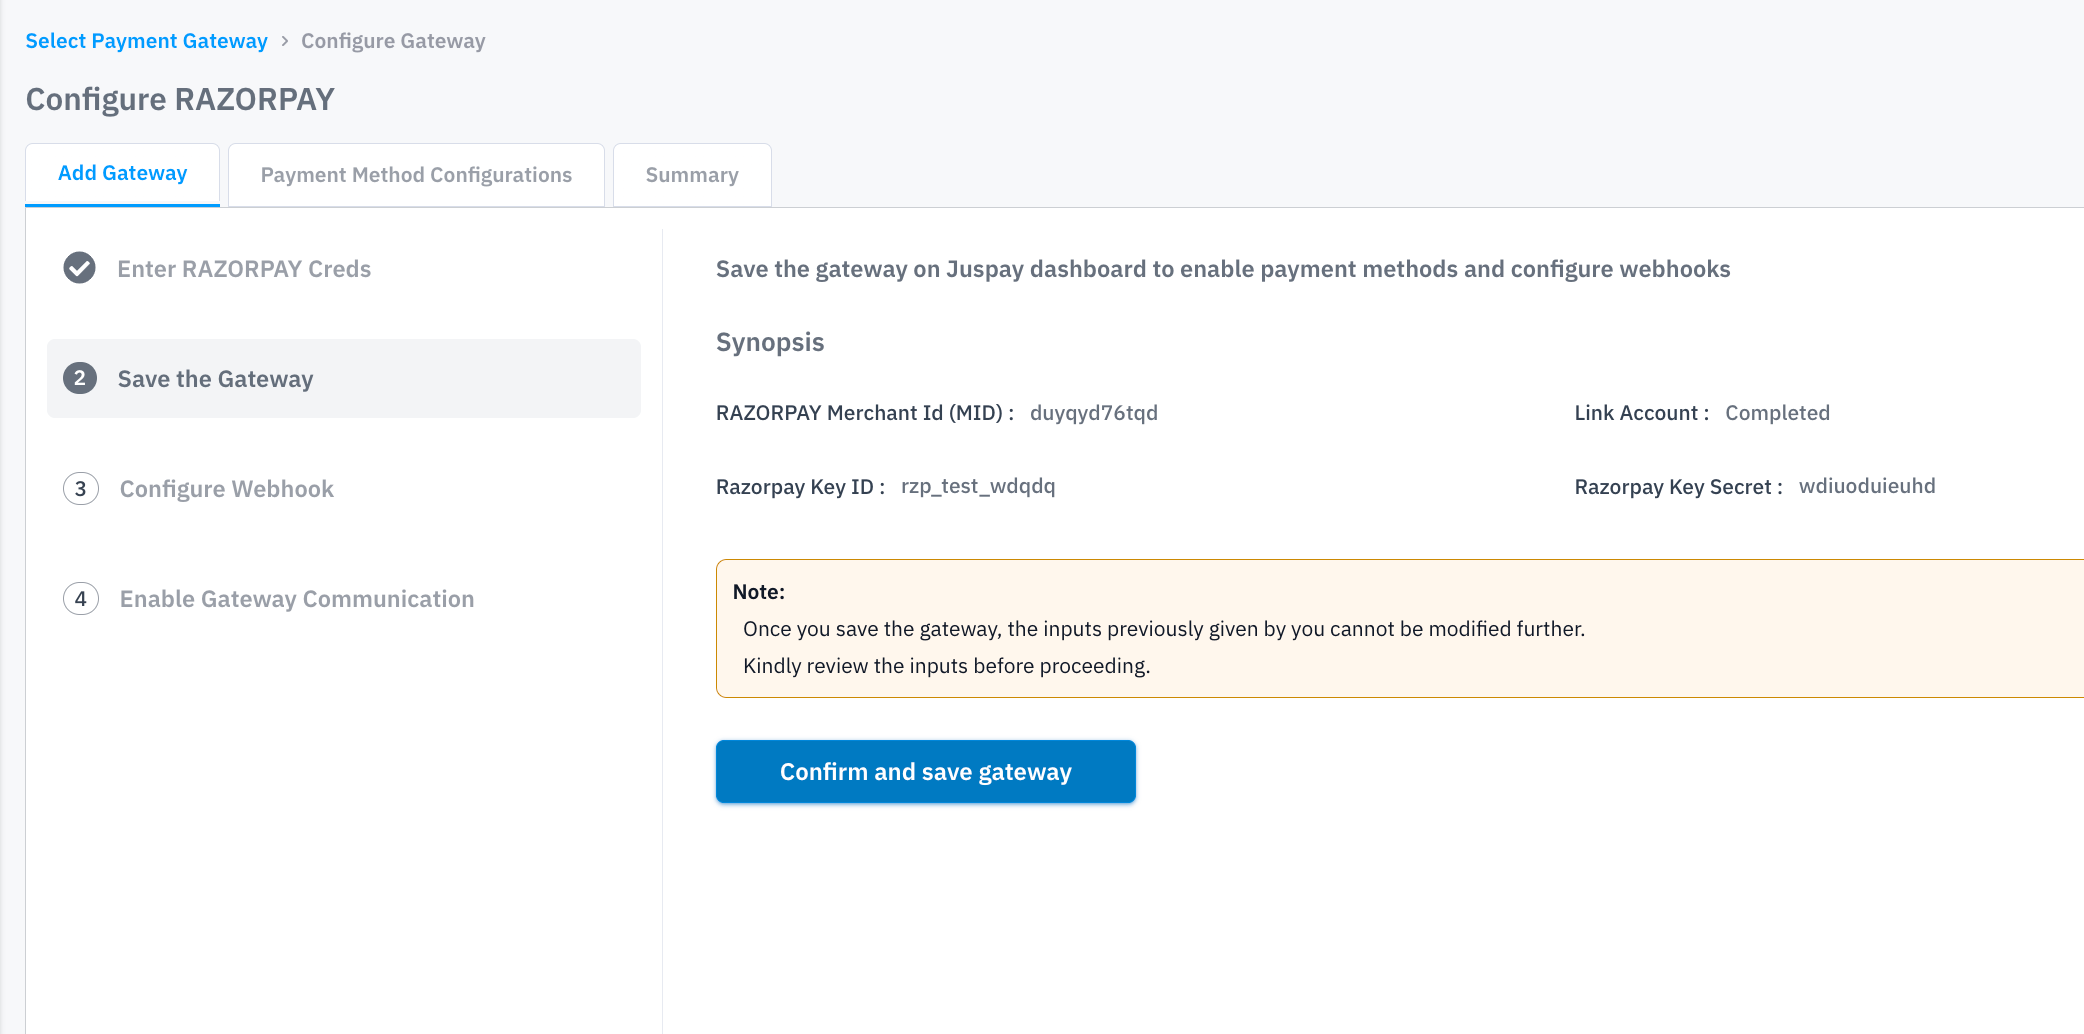The height and width of the screenshot is (1034, 2084).
Task: Go to the Configure Webhook step
Action: pos(227,489)
